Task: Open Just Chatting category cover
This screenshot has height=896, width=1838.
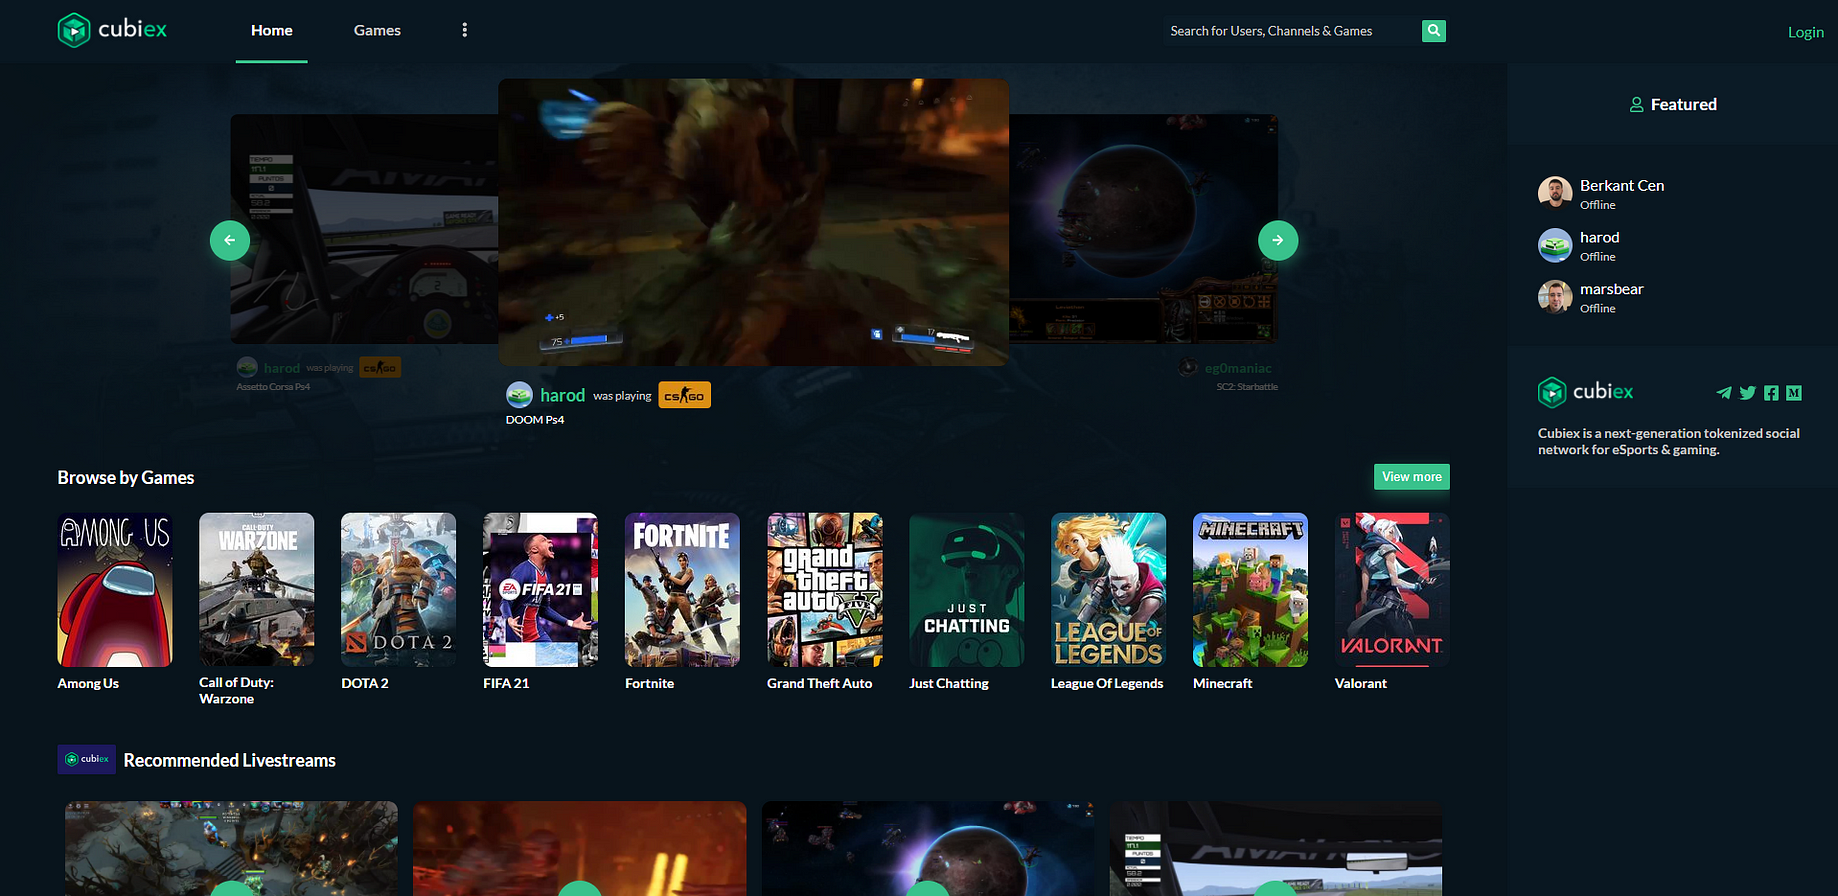Action: pos(967,590)
